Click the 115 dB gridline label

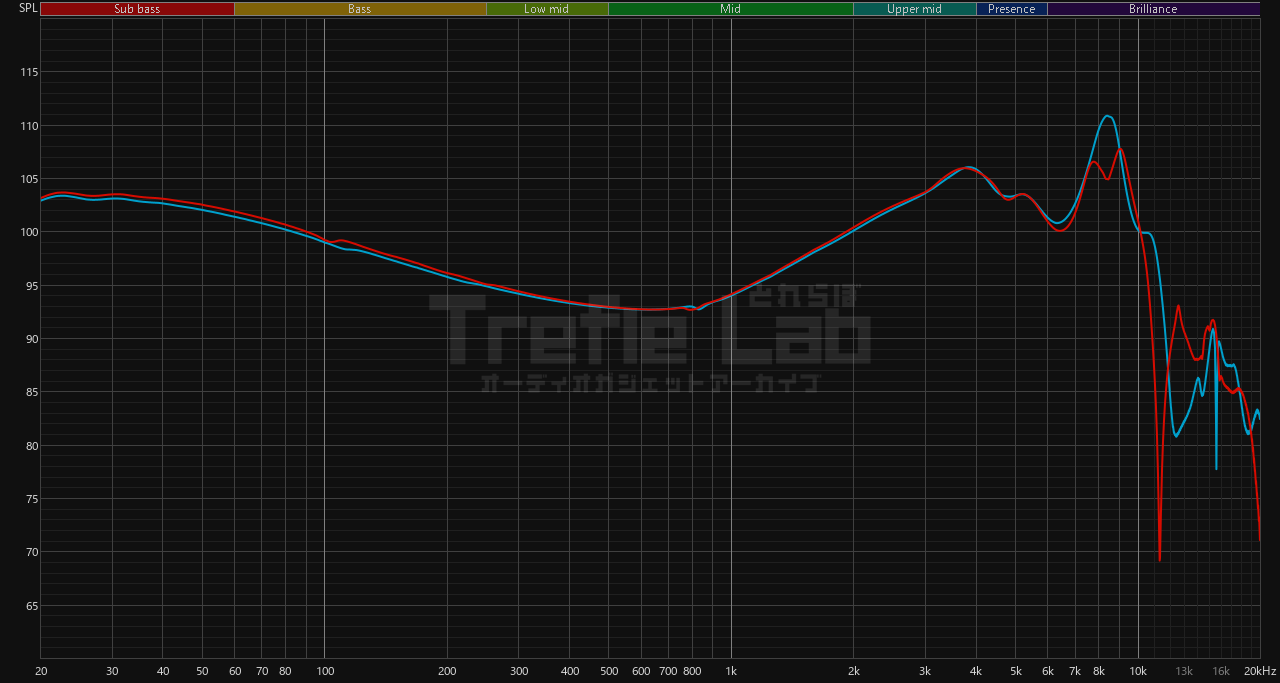(29, 72)
